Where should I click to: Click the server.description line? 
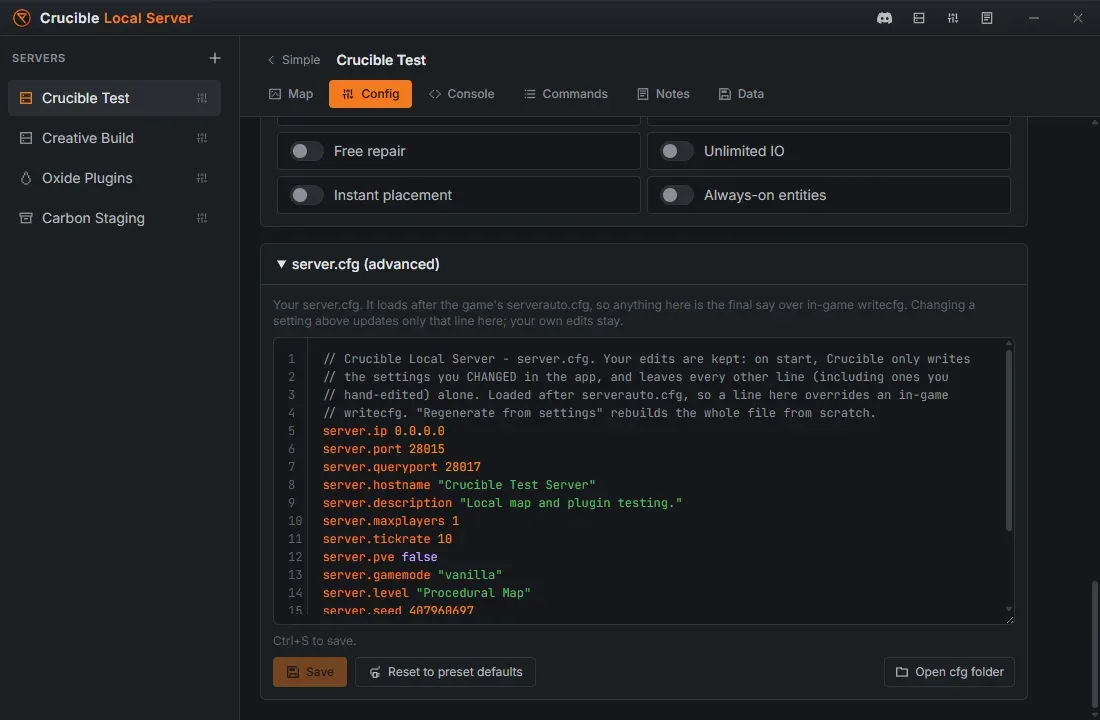pyautogui.click(x=502, y=503)
